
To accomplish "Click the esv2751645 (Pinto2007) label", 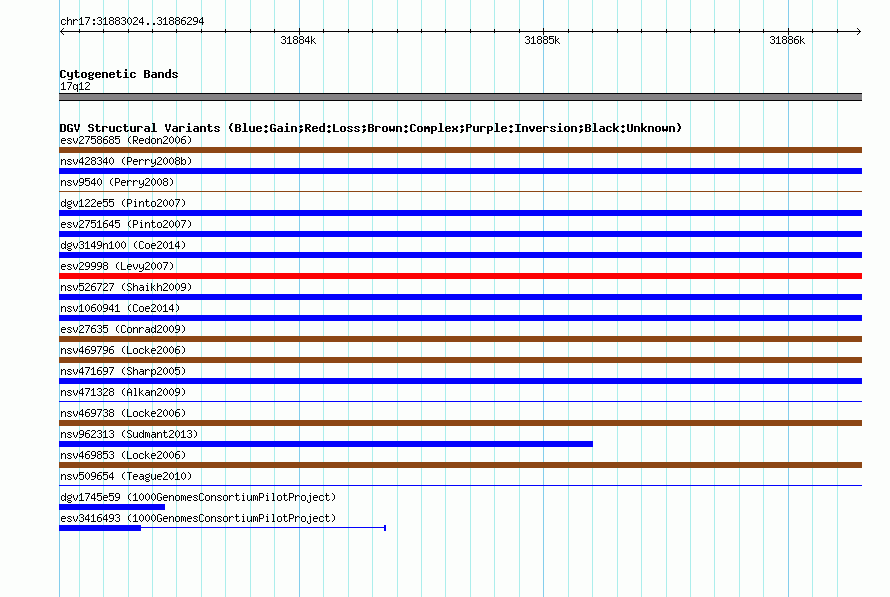I will (126, 224).
